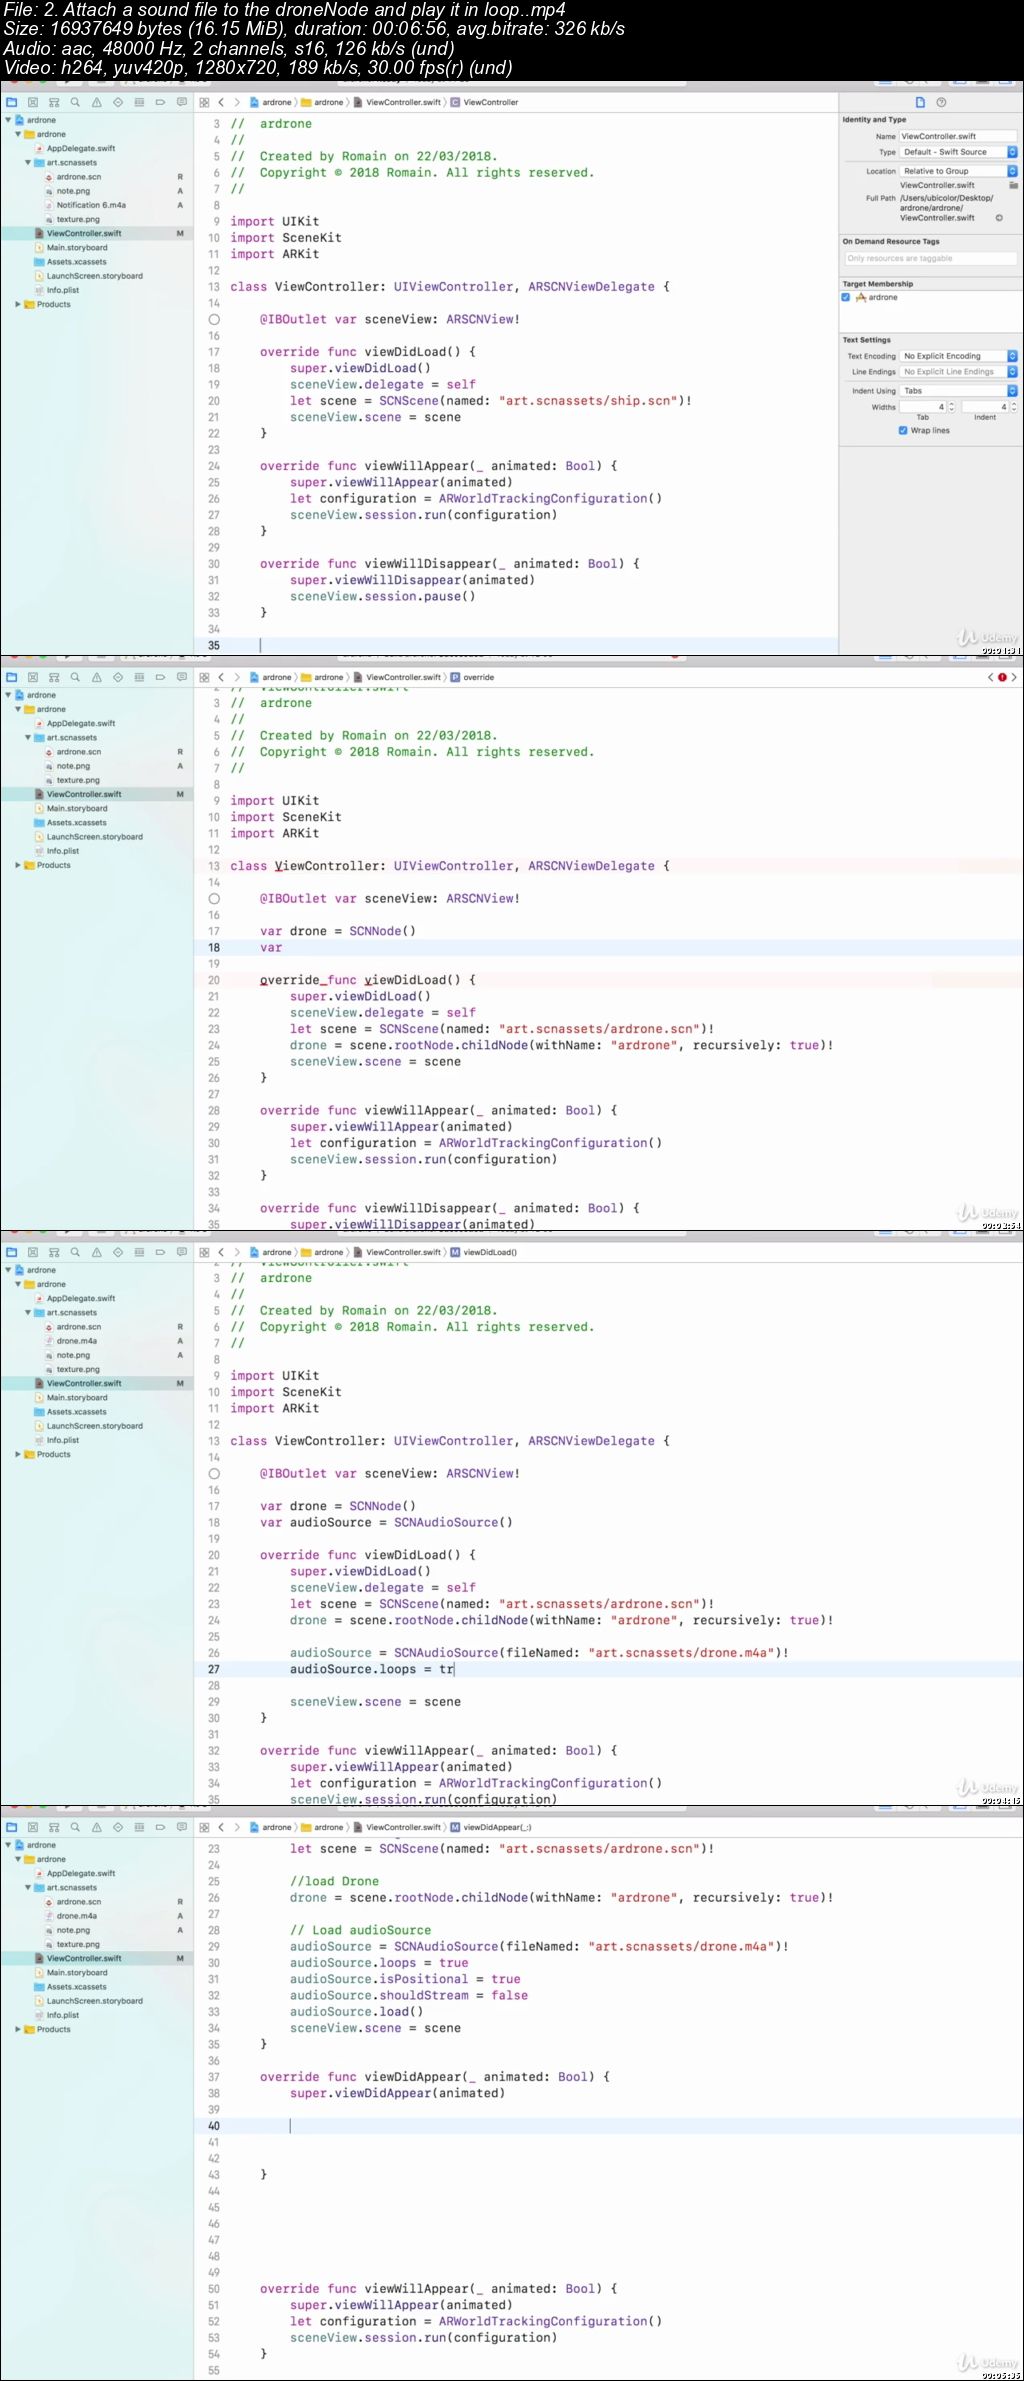The image size is (1024, 2381).
Task: Click the Name field with ViewController.swift
Action: click(958, 136)
